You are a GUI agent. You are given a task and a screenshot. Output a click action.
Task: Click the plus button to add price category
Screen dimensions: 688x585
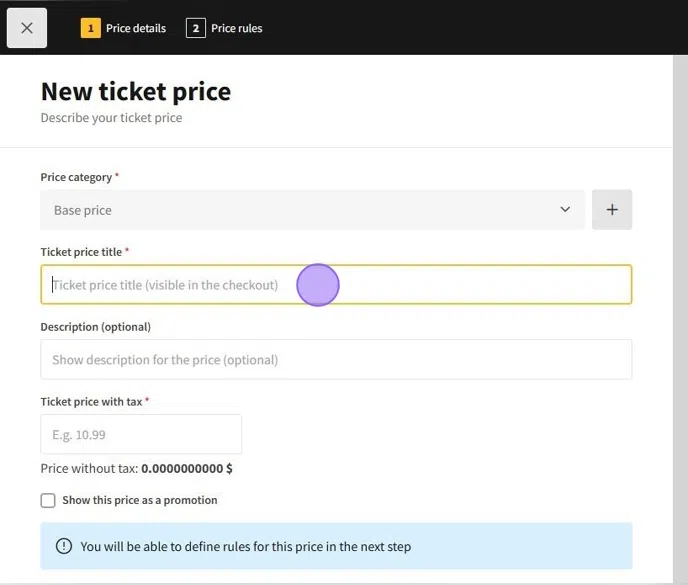612,210
